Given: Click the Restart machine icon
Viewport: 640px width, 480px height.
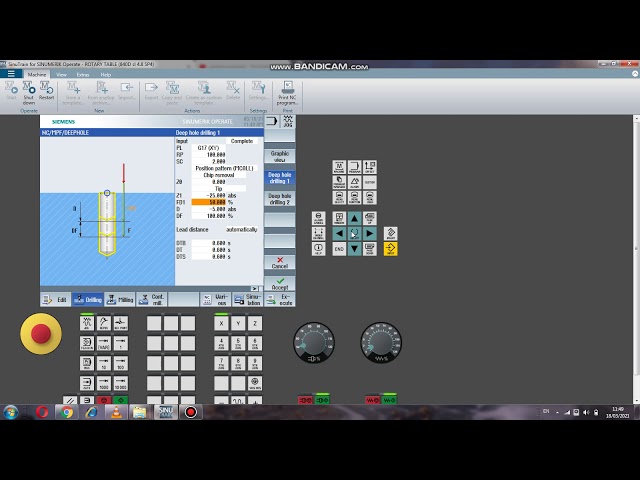Looking at the screenshot, I should pos(46,91).
